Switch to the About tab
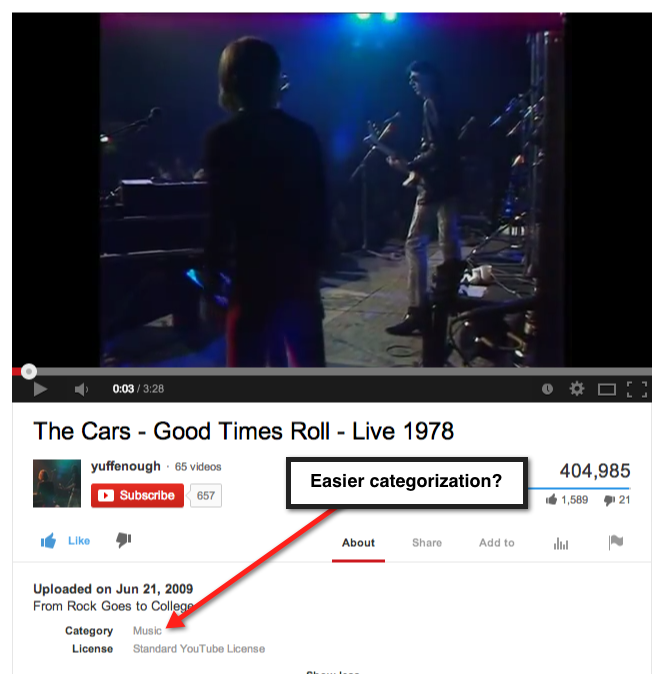Screen dimensions: 661x674 [358, 543]
